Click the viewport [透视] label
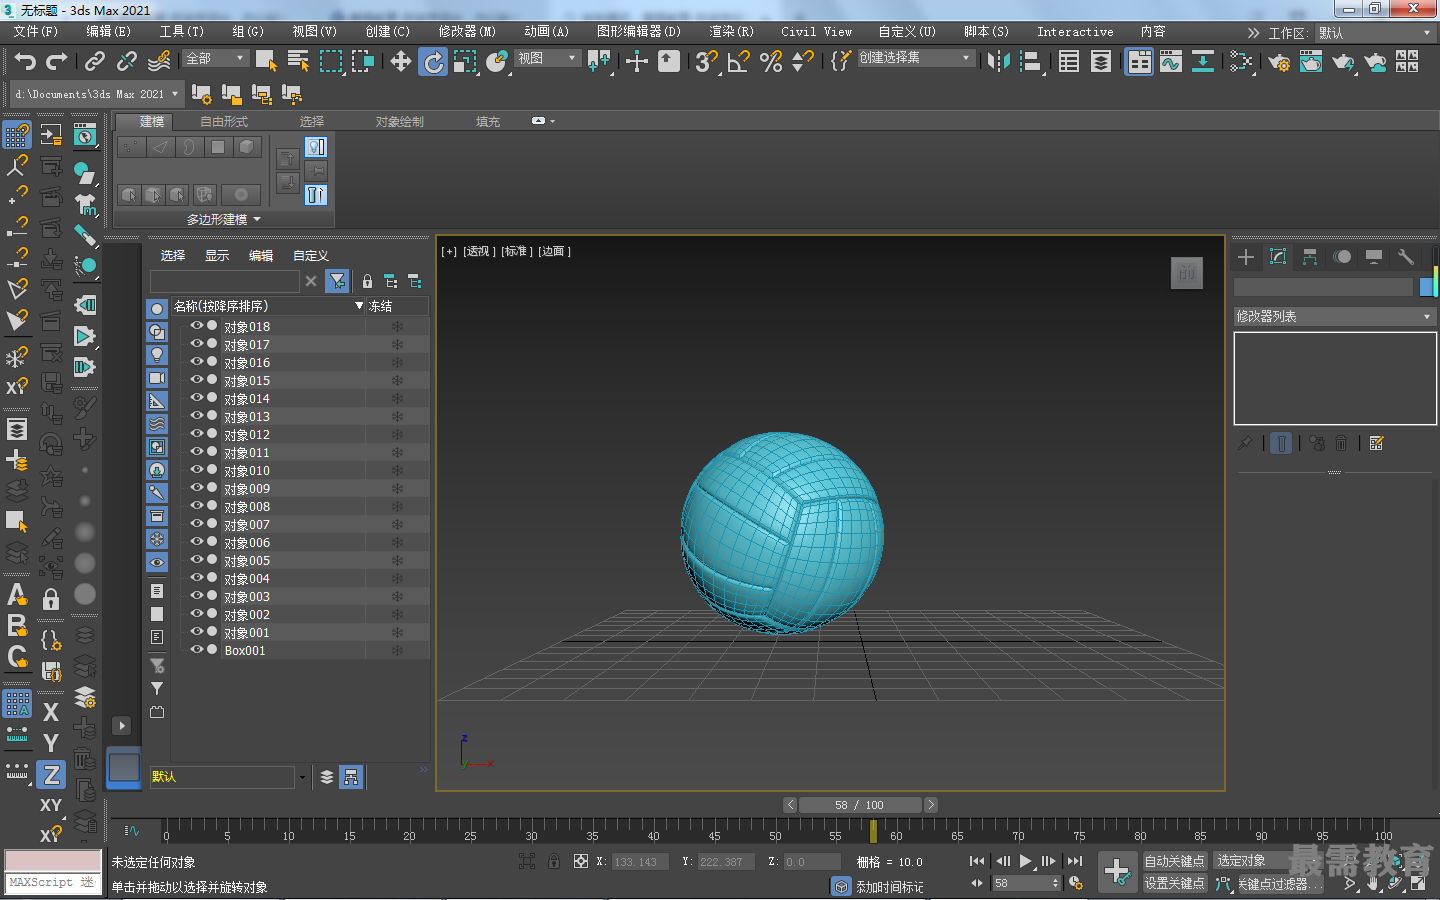Screen dimensions: 1440x900 point(479,252)
